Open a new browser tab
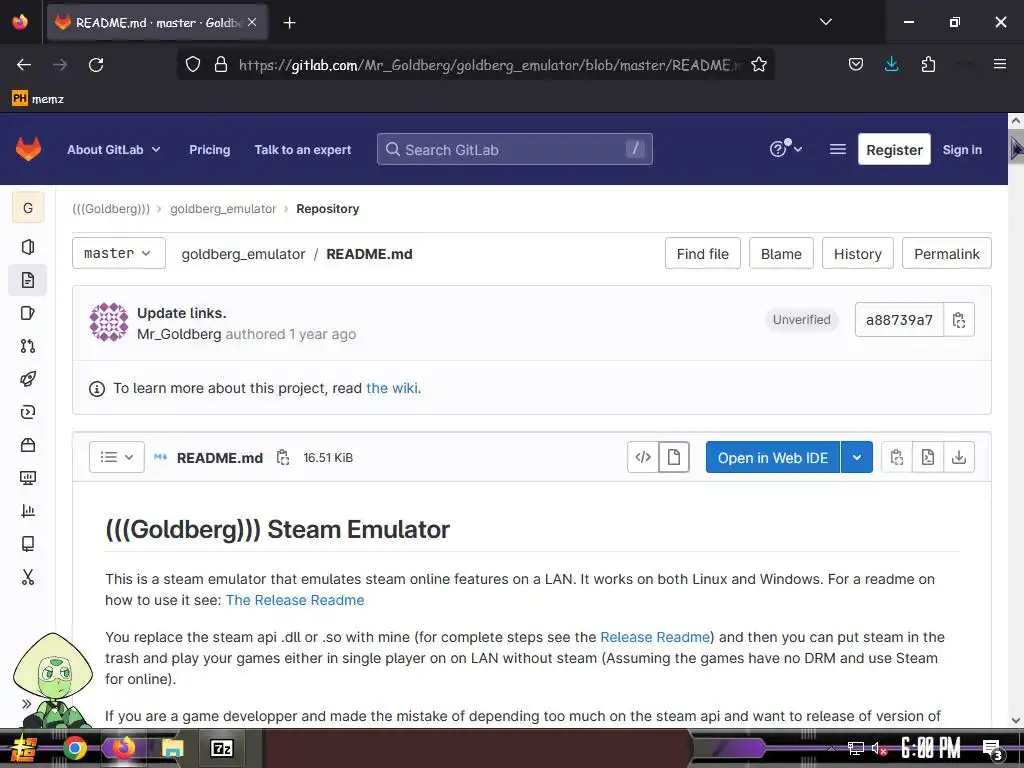 [x=289, y=23]
